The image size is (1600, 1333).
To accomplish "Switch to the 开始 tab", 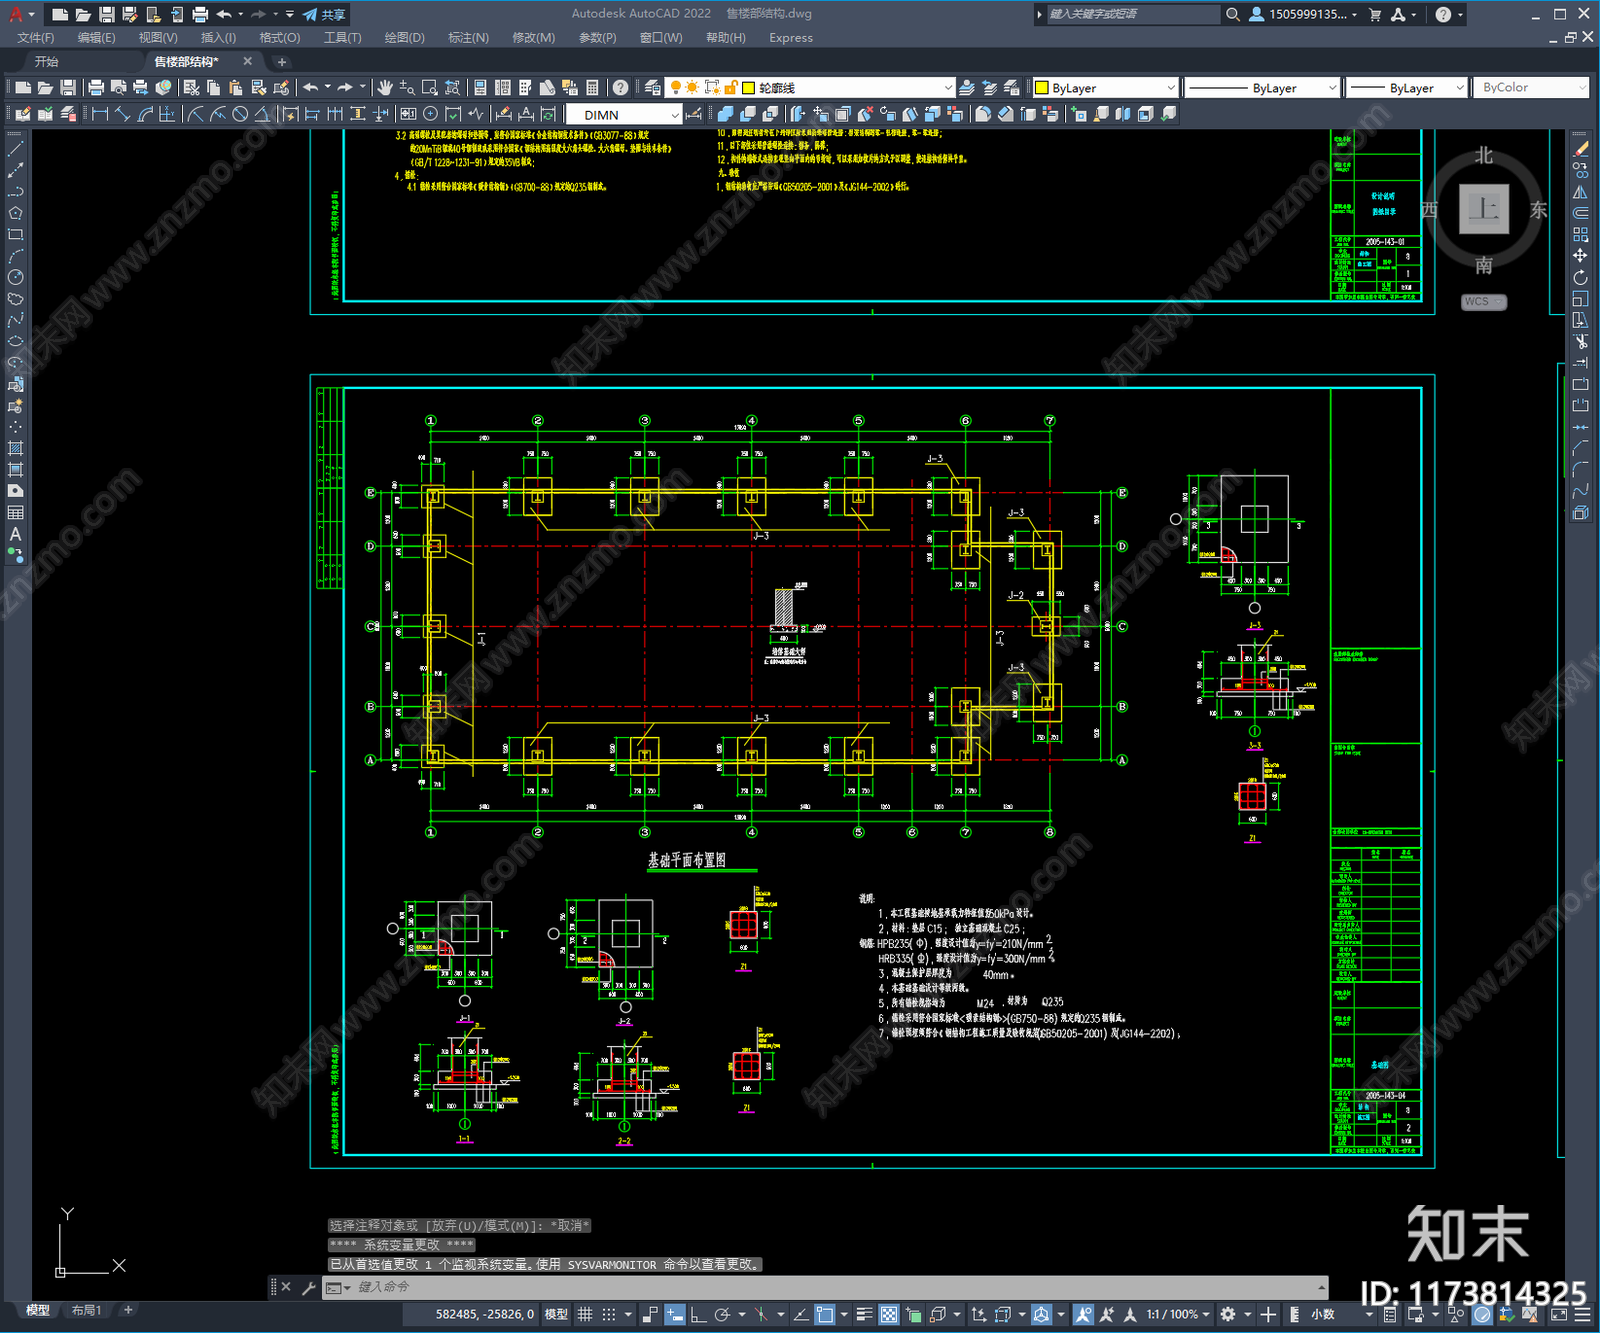I will 46,61.
